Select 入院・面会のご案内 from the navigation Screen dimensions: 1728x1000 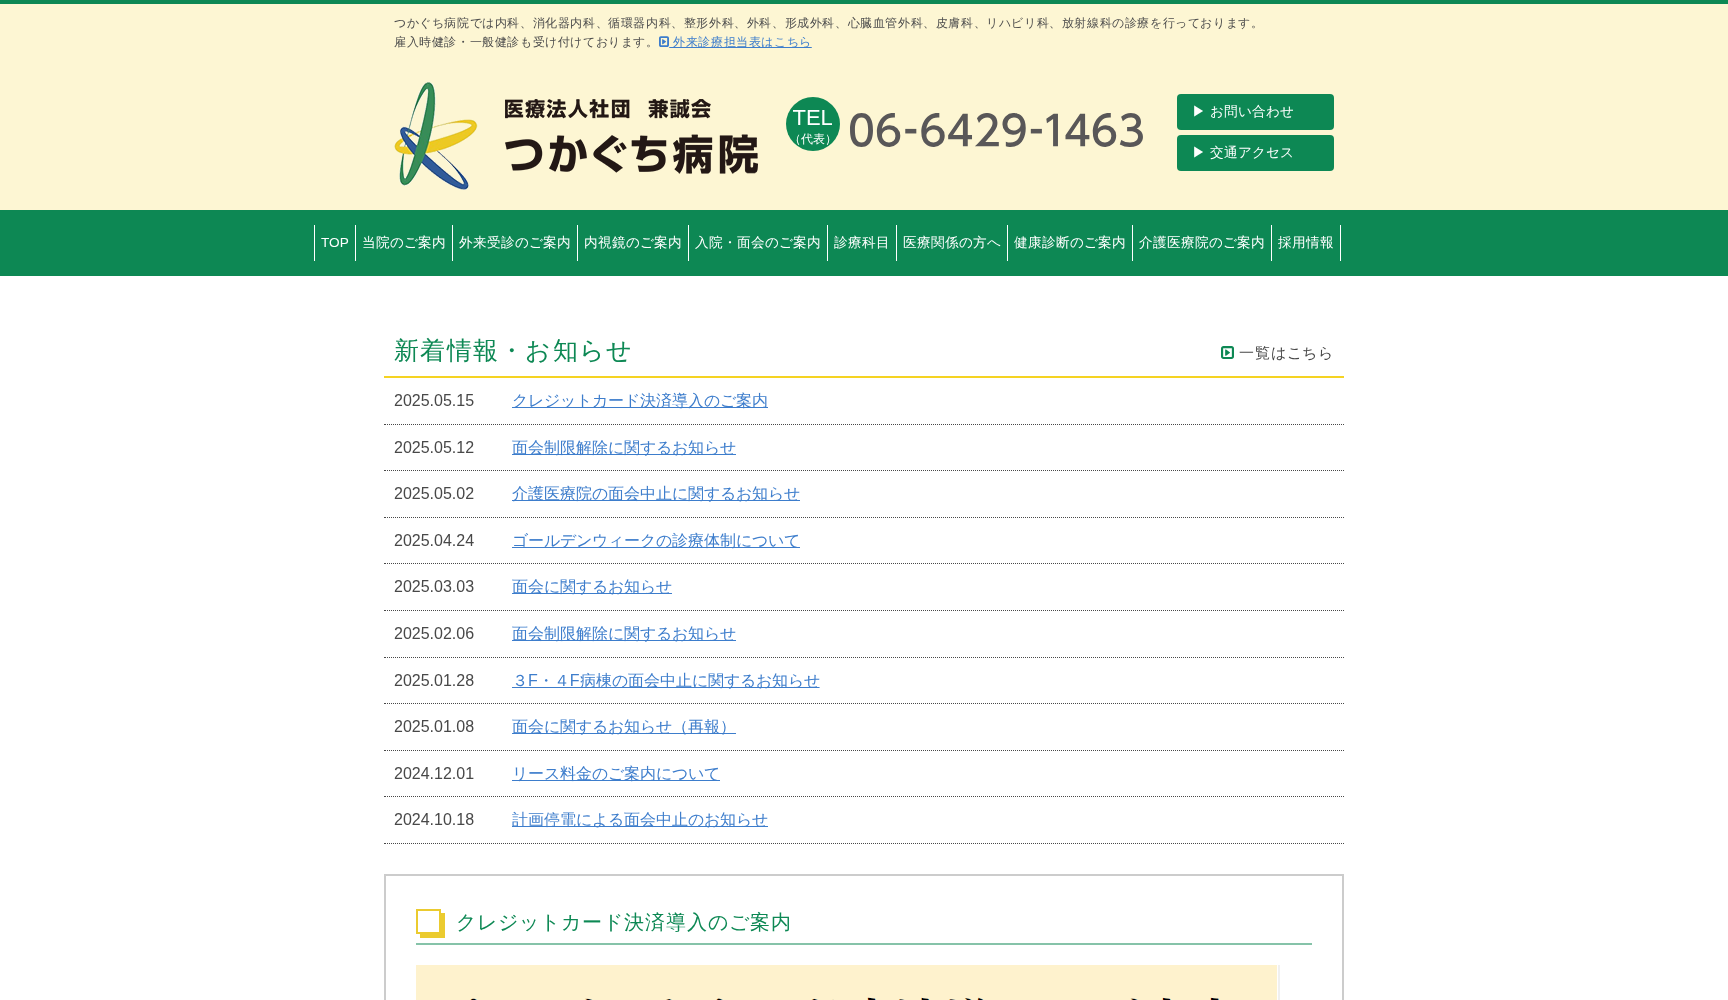(757, 242)
